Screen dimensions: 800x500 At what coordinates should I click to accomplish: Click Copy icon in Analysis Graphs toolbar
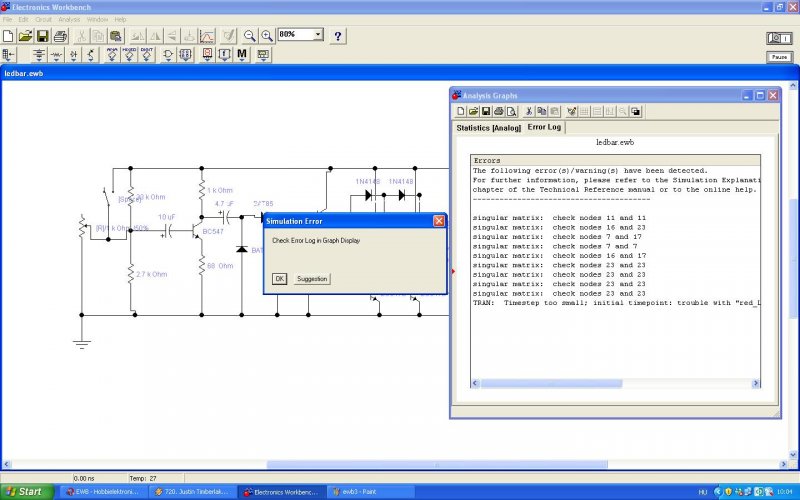[541, 111]
